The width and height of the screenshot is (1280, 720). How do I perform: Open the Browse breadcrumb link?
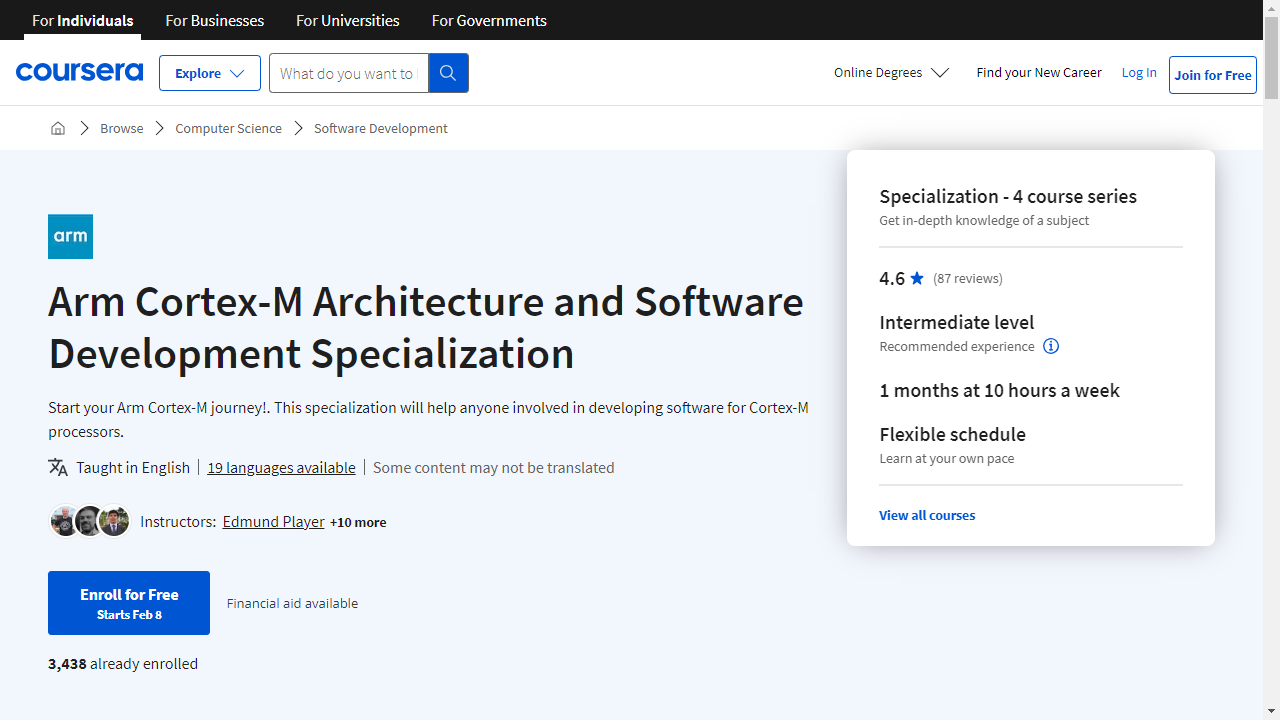pos(122,128)
